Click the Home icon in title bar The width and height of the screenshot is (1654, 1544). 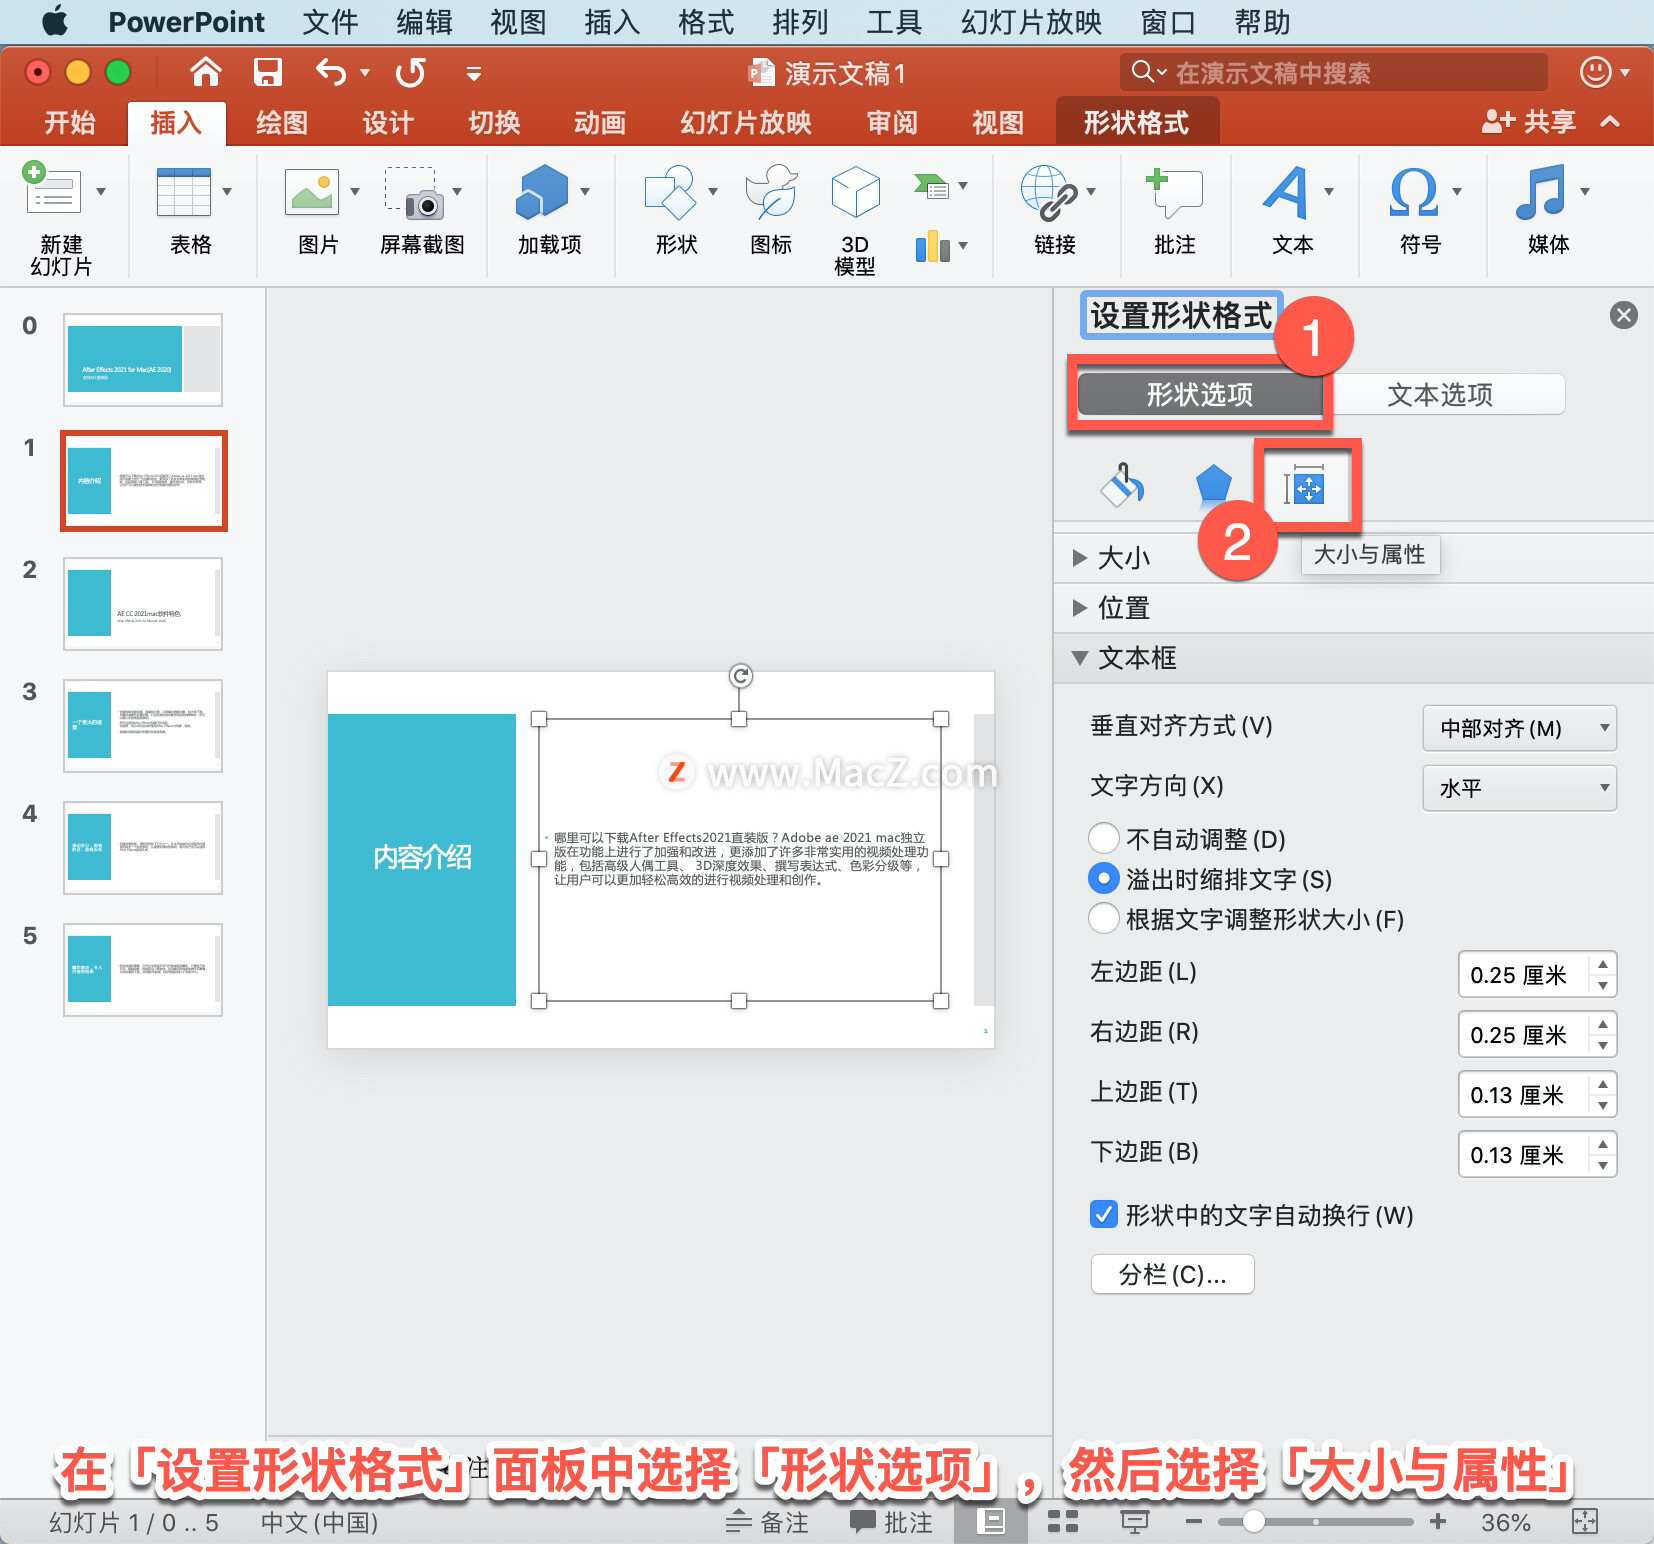click(x=205, y=72)
